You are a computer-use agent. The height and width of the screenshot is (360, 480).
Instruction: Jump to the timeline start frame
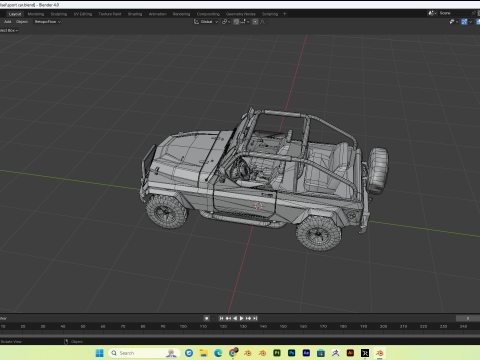tap(221, 318)
